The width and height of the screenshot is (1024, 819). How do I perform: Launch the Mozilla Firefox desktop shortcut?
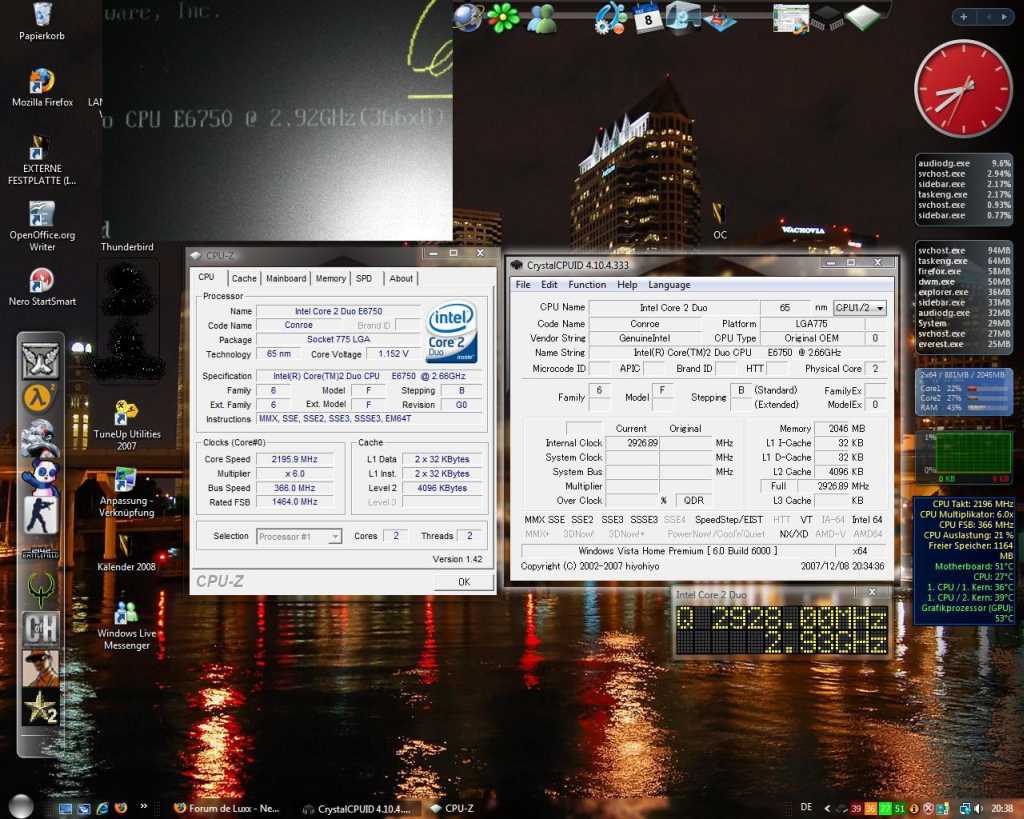point(42,88)
